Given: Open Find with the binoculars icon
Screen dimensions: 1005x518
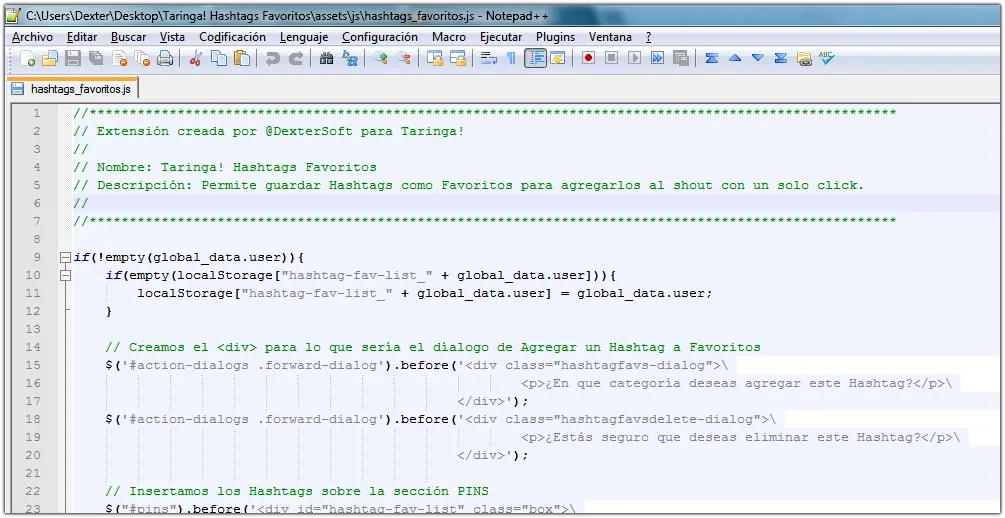Looking at the screenshot, I should pyautogui.click(x=326, y=59).
